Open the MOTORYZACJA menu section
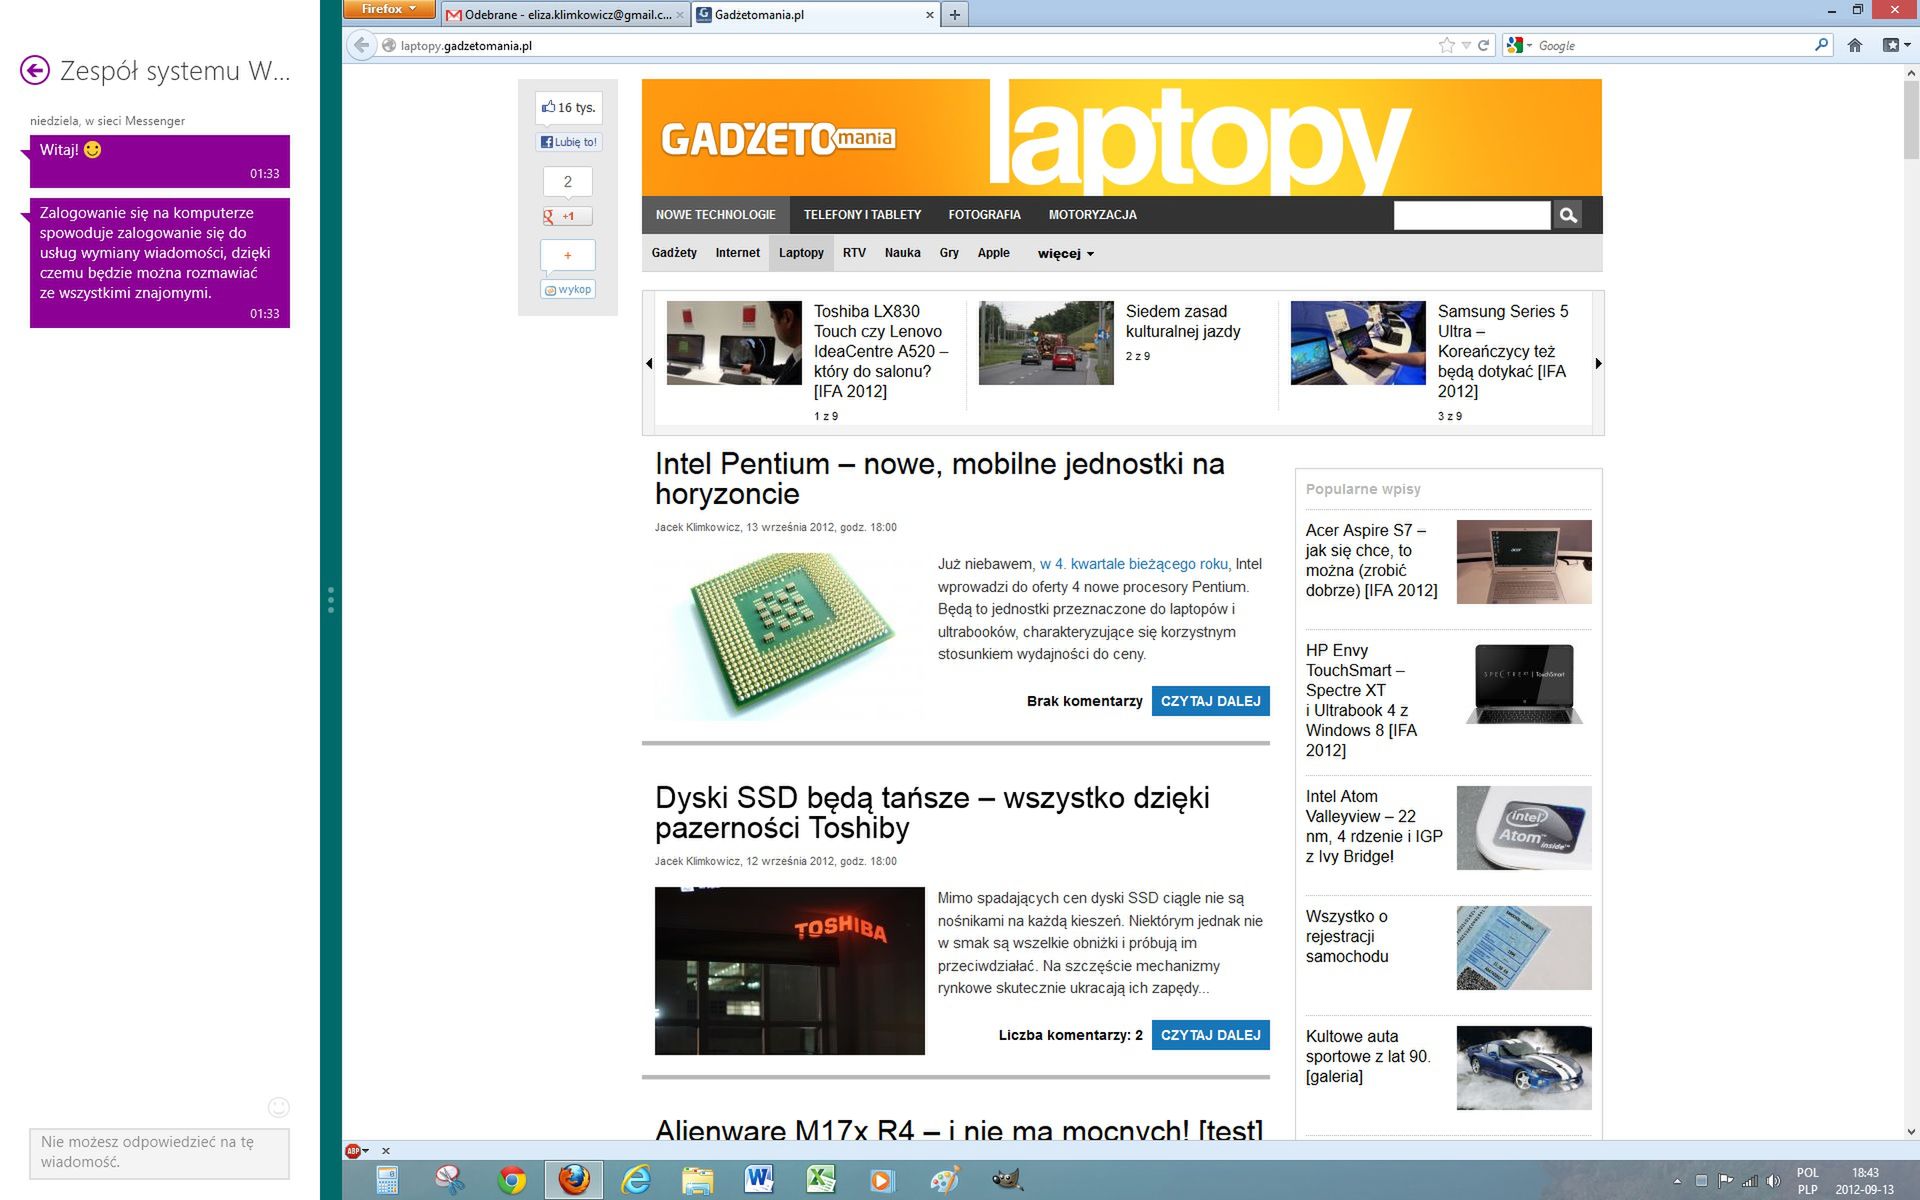The image size is (1920, 1200). (x=1092, y=215)
